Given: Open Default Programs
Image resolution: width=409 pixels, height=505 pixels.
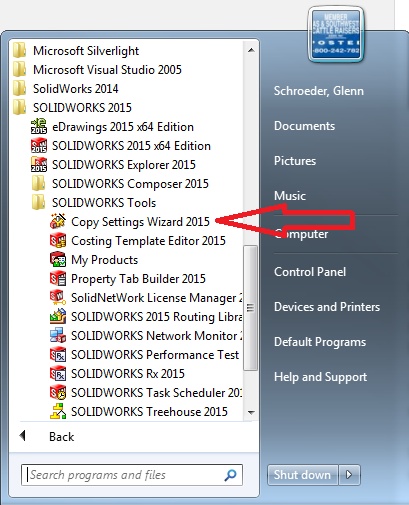Looking at the screenshot, I should [320, 342].
